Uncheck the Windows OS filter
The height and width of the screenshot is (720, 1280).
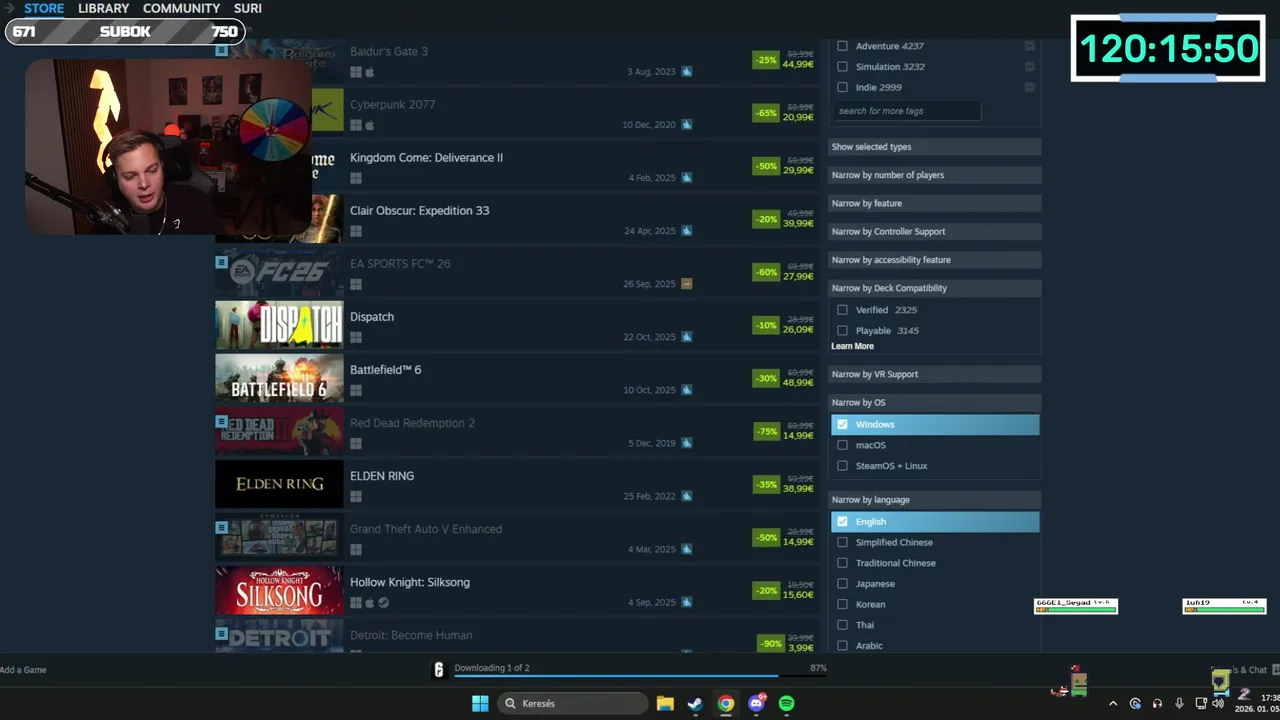coord(842,424)
